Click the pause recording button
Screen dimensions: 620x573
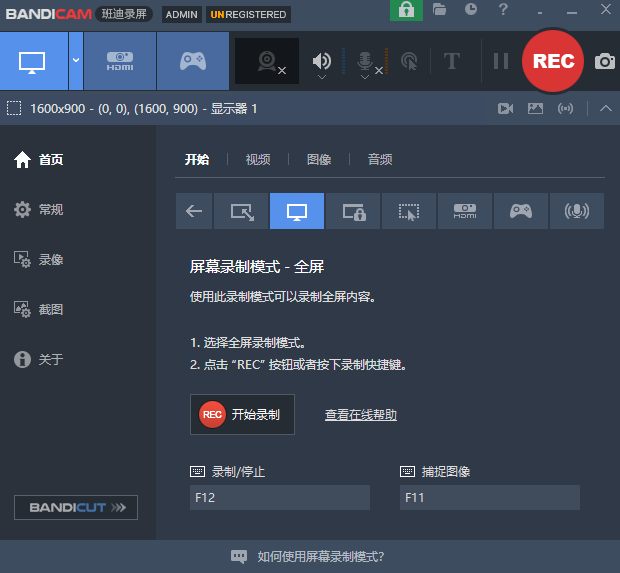click(501, 61)
